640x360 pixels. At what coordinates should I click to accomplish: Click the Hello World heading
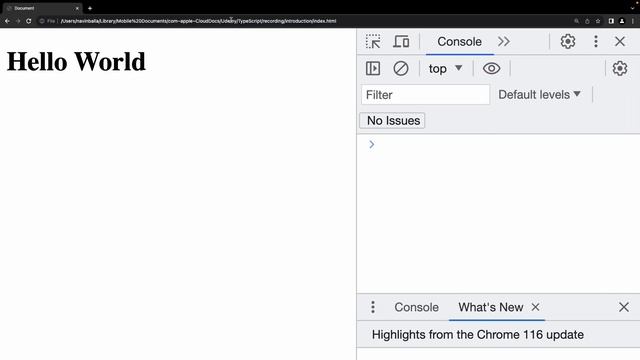76,62
